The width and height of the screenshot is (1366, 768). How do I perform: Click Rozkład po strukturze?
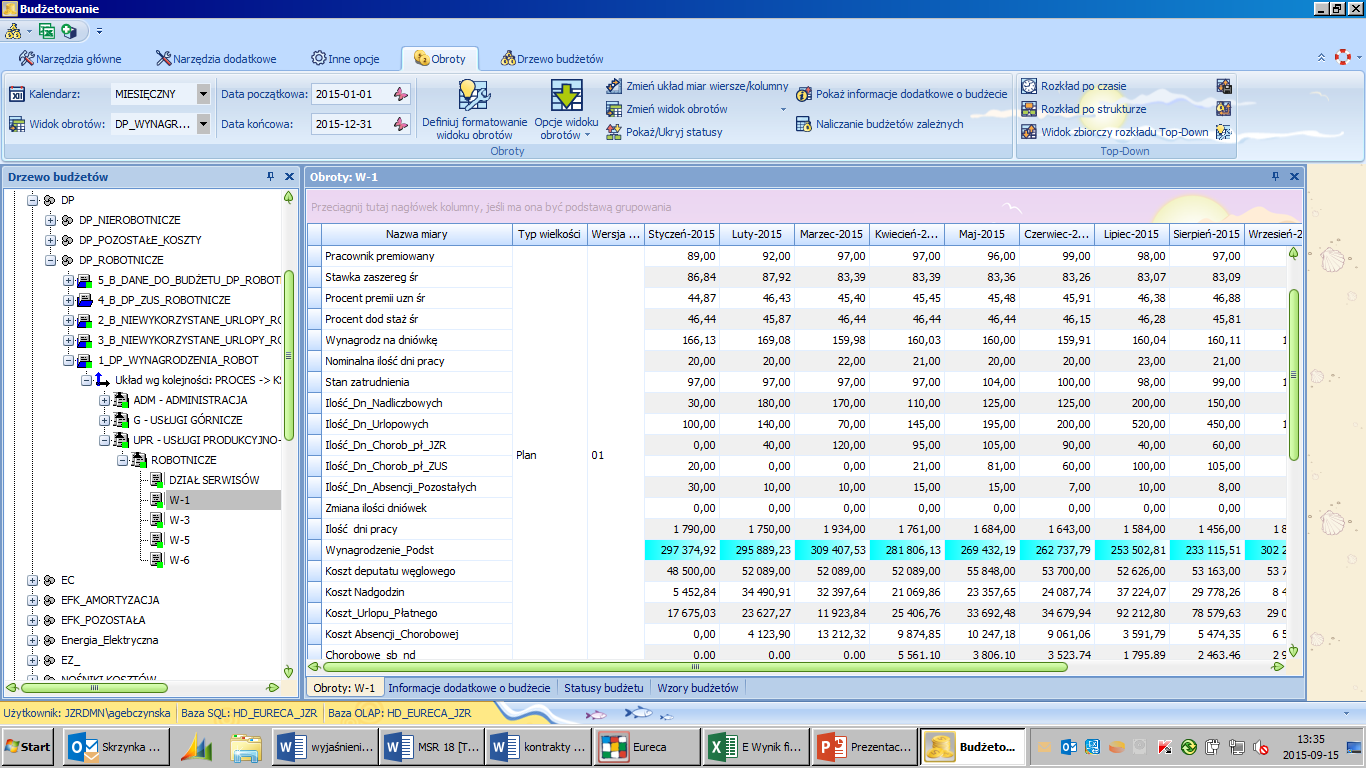tap(1083, 109)
